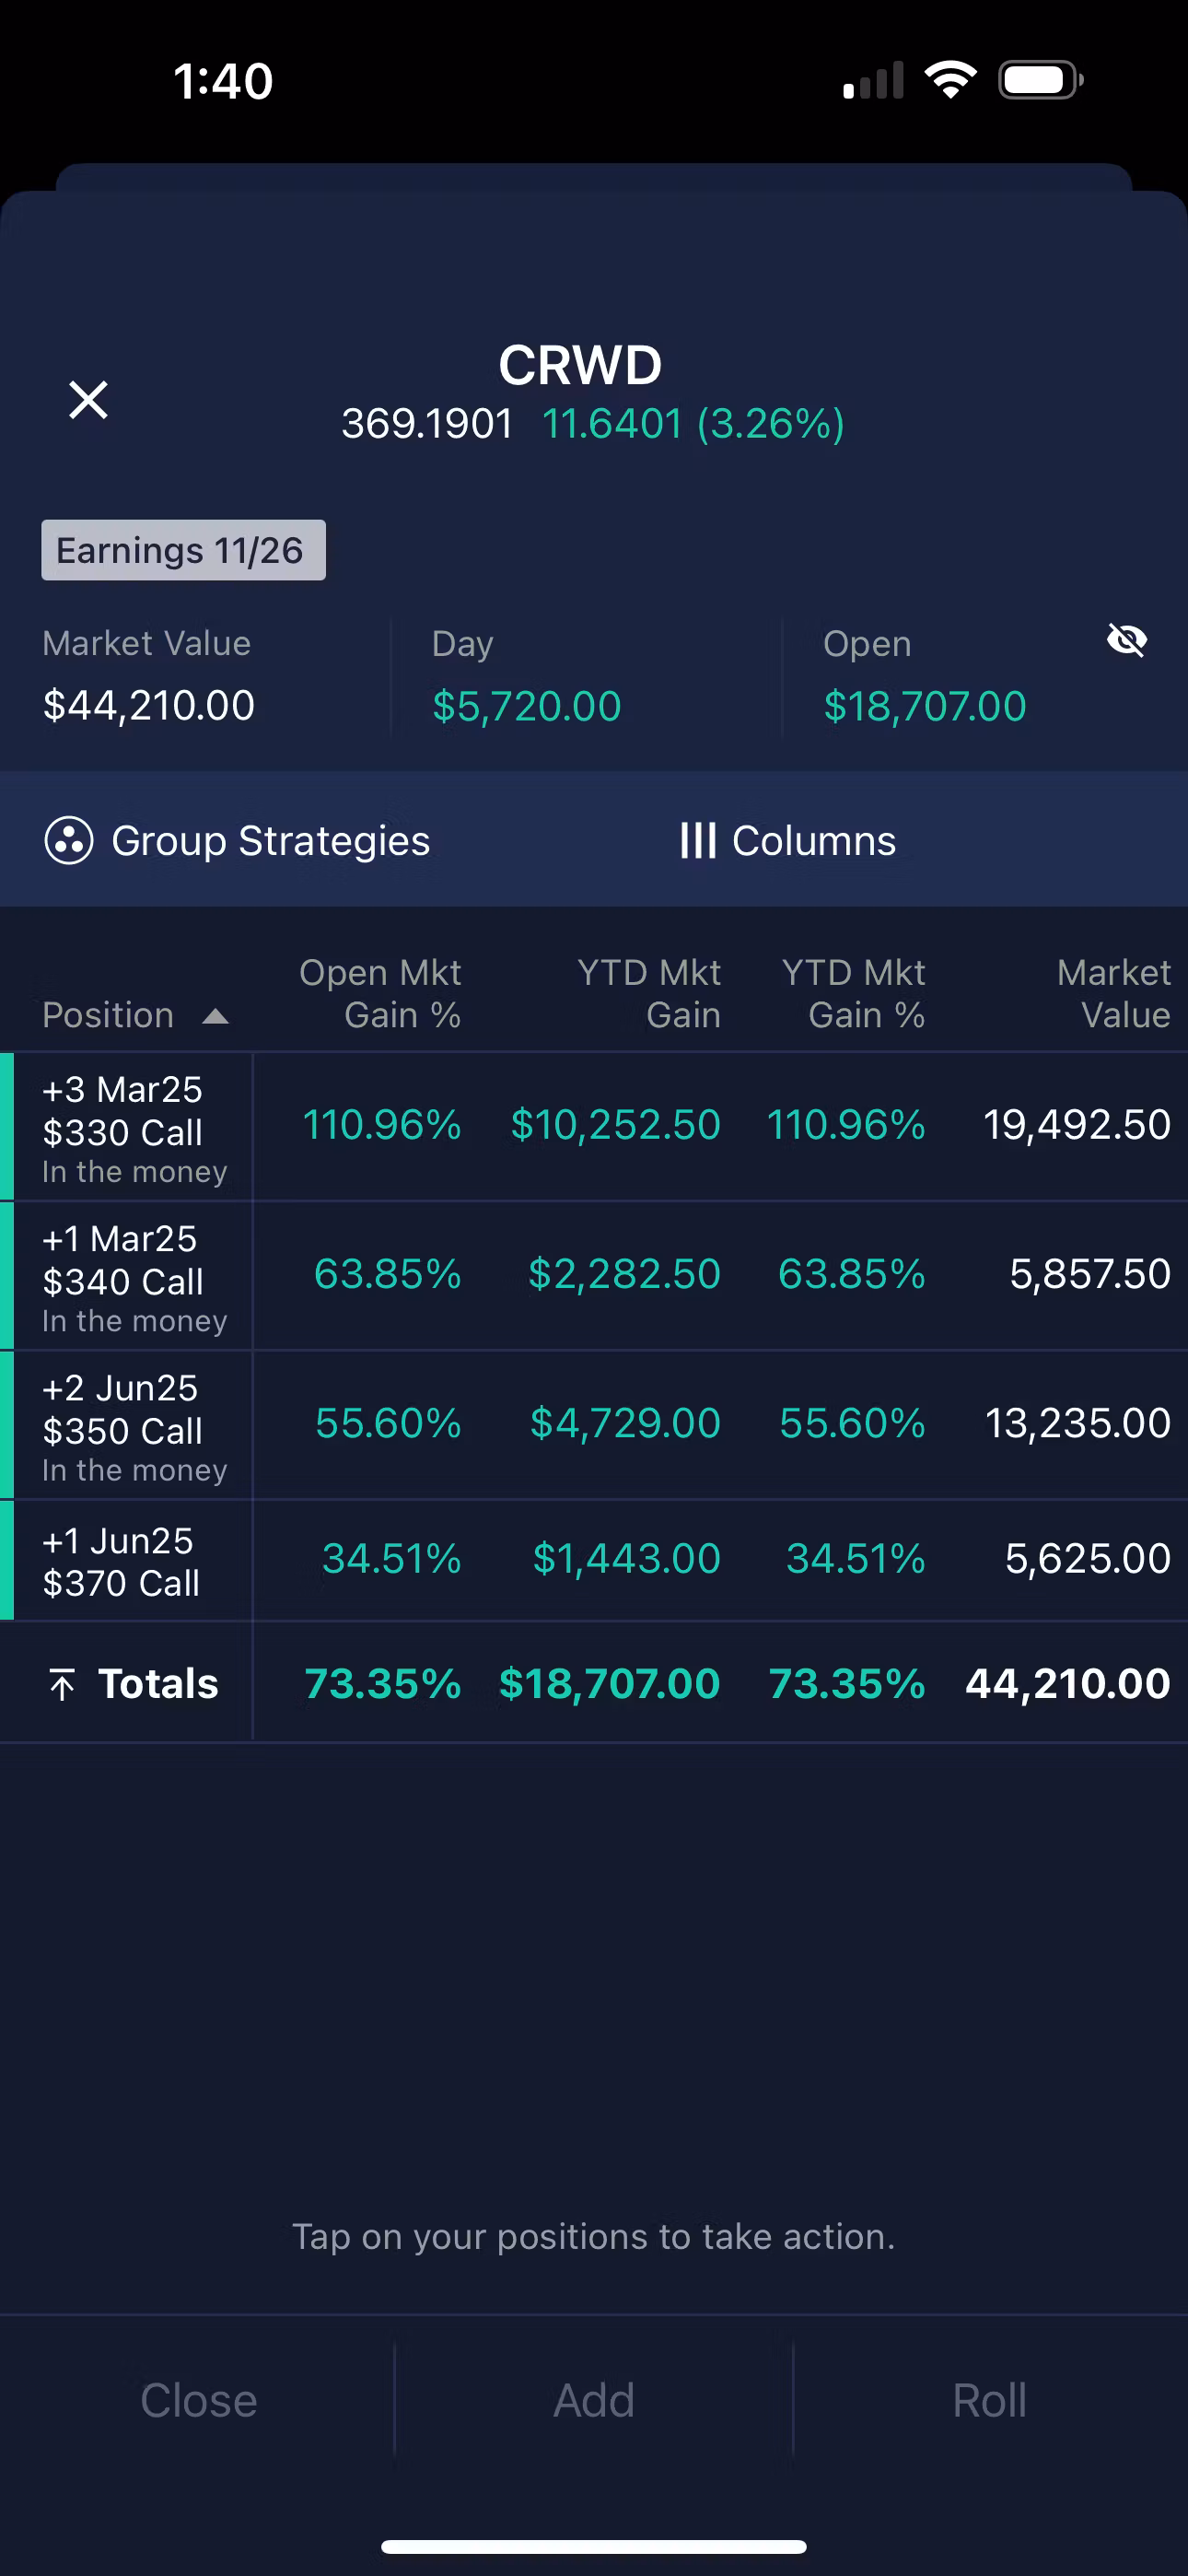Screen dimensions: 1188x2576
Task: Close the CRWD position sheet with X
Action: coord(88,400)
